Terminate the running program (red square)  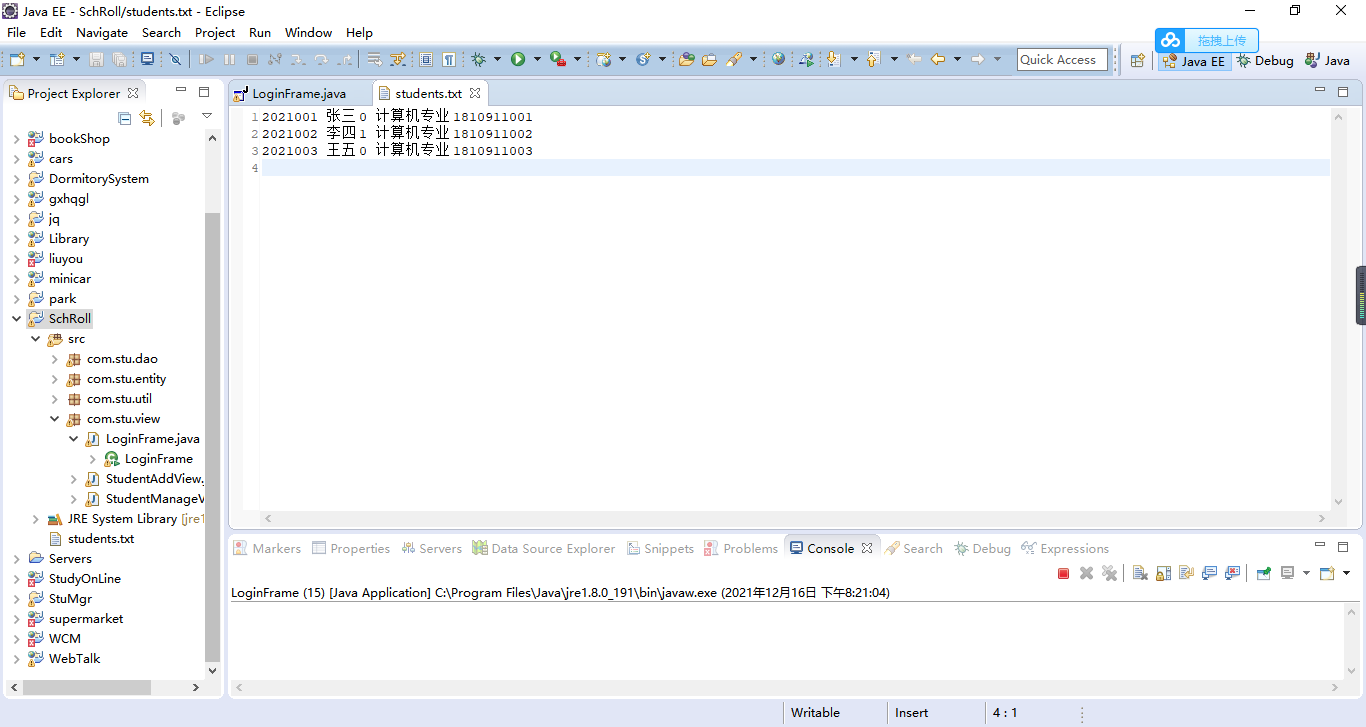click(1064, 573)
